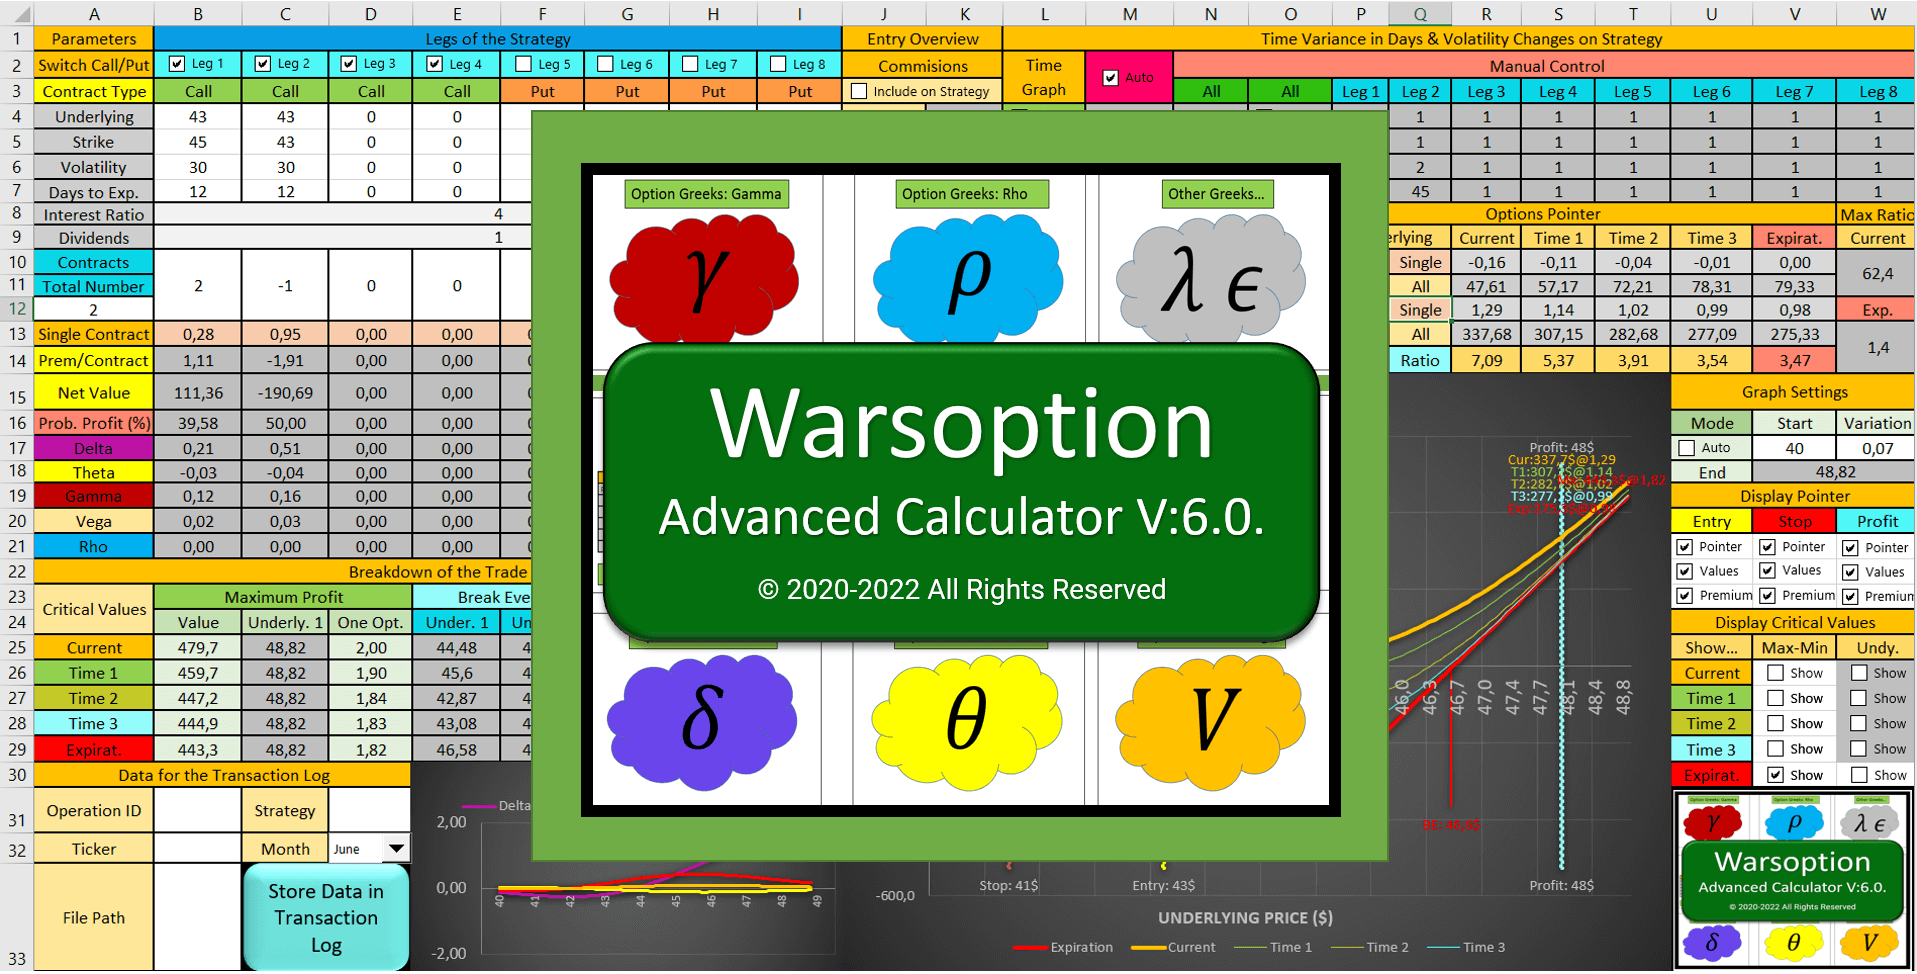Toggle Stop Values checkbox

coord(1768,570)
